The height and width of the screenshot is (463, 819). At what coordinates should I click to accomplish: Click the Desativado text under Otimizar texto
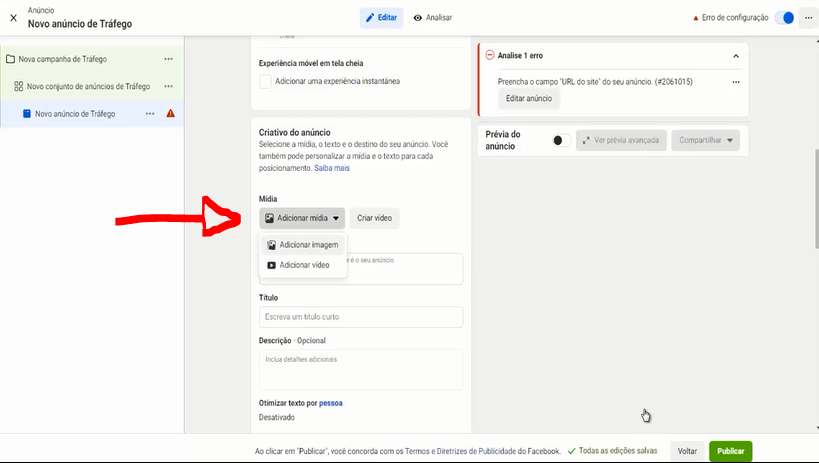point(277,417)
